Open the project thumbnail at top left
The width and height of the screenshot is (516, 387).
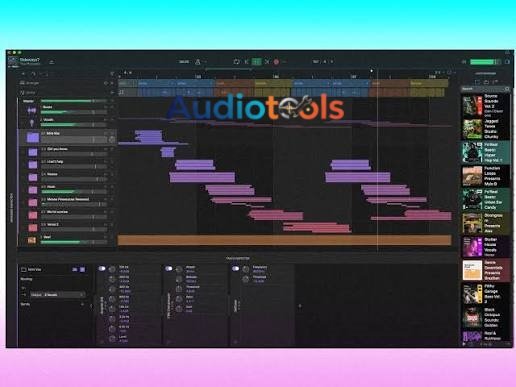13,61
